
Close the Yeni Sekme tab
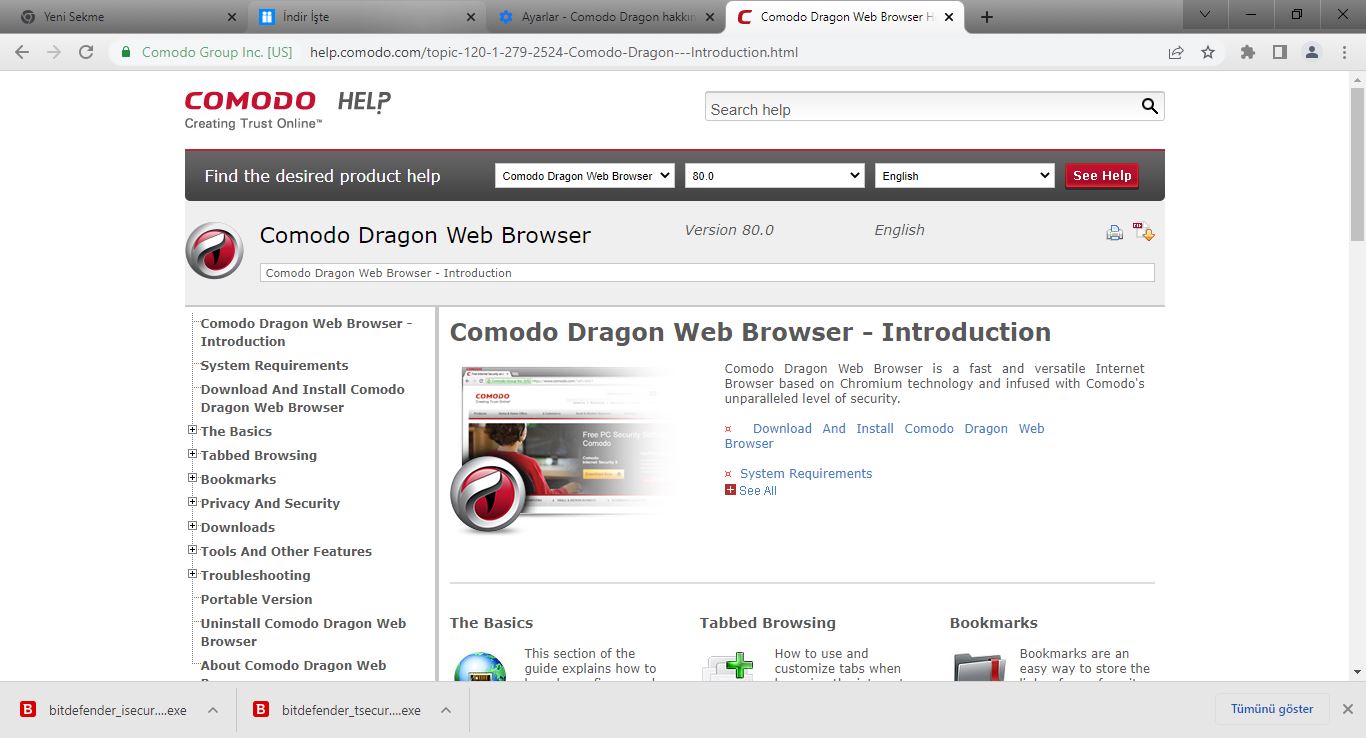[x=232, y=17]
